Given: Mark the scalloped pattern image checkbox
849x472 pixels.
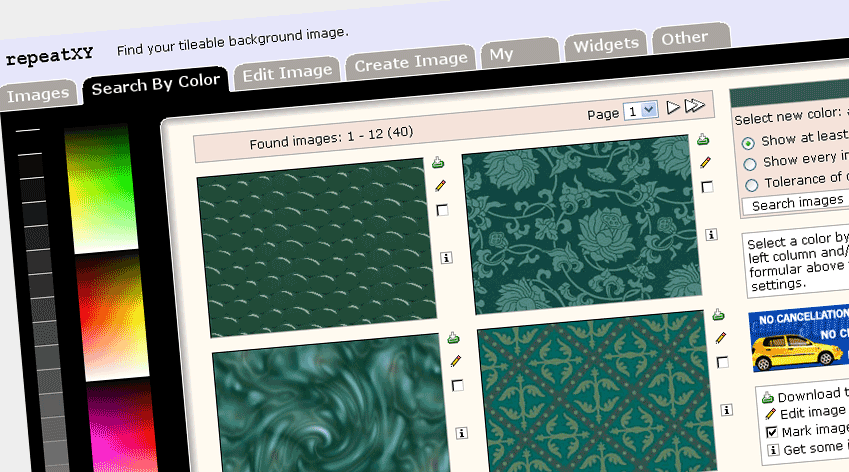Looking at the screenshot, I should 442,210.
